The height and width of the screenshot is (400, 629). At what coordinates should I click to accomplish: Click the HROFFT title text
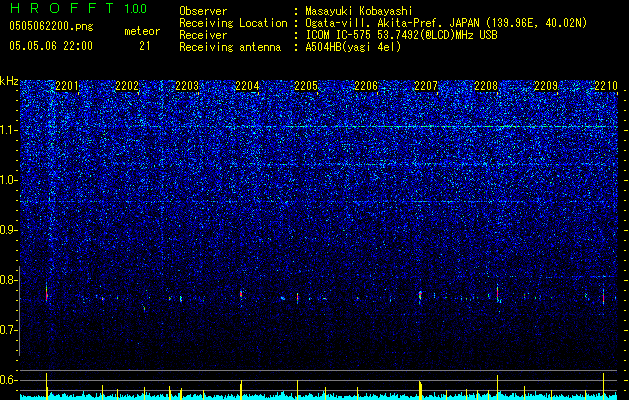pyautogui.click(x=62, y=8)
